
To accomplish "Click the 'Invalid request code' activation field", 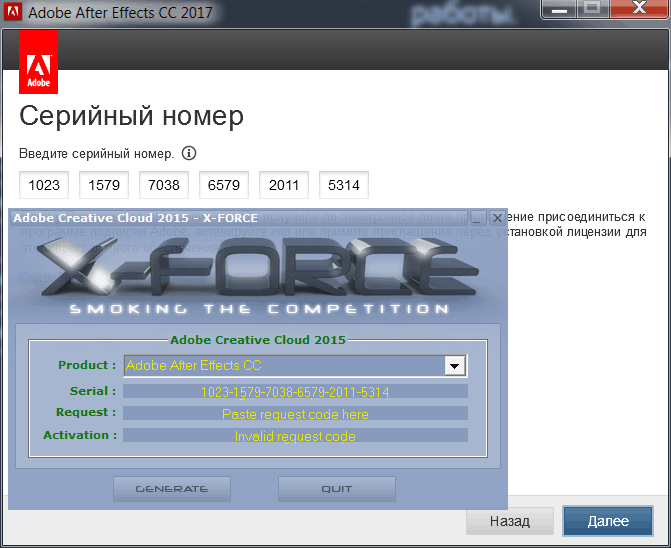I will pos(295,435).
